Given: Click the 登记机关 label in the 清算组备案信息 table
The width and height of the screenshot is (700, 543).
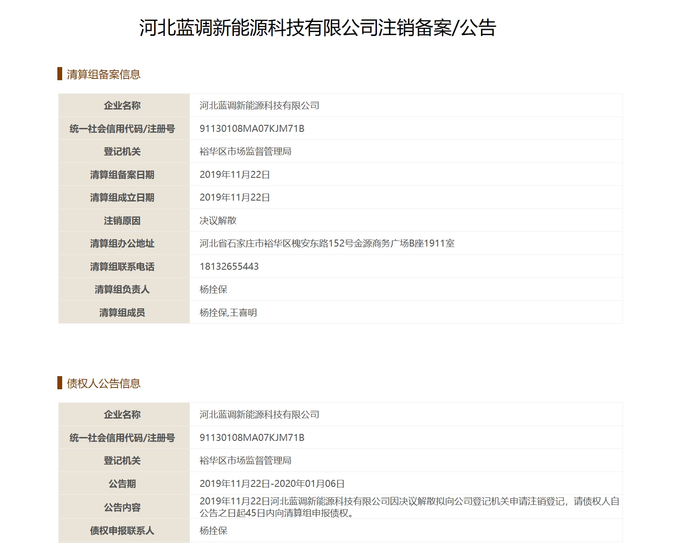Looking at the screenshot, I should [122, 151].
